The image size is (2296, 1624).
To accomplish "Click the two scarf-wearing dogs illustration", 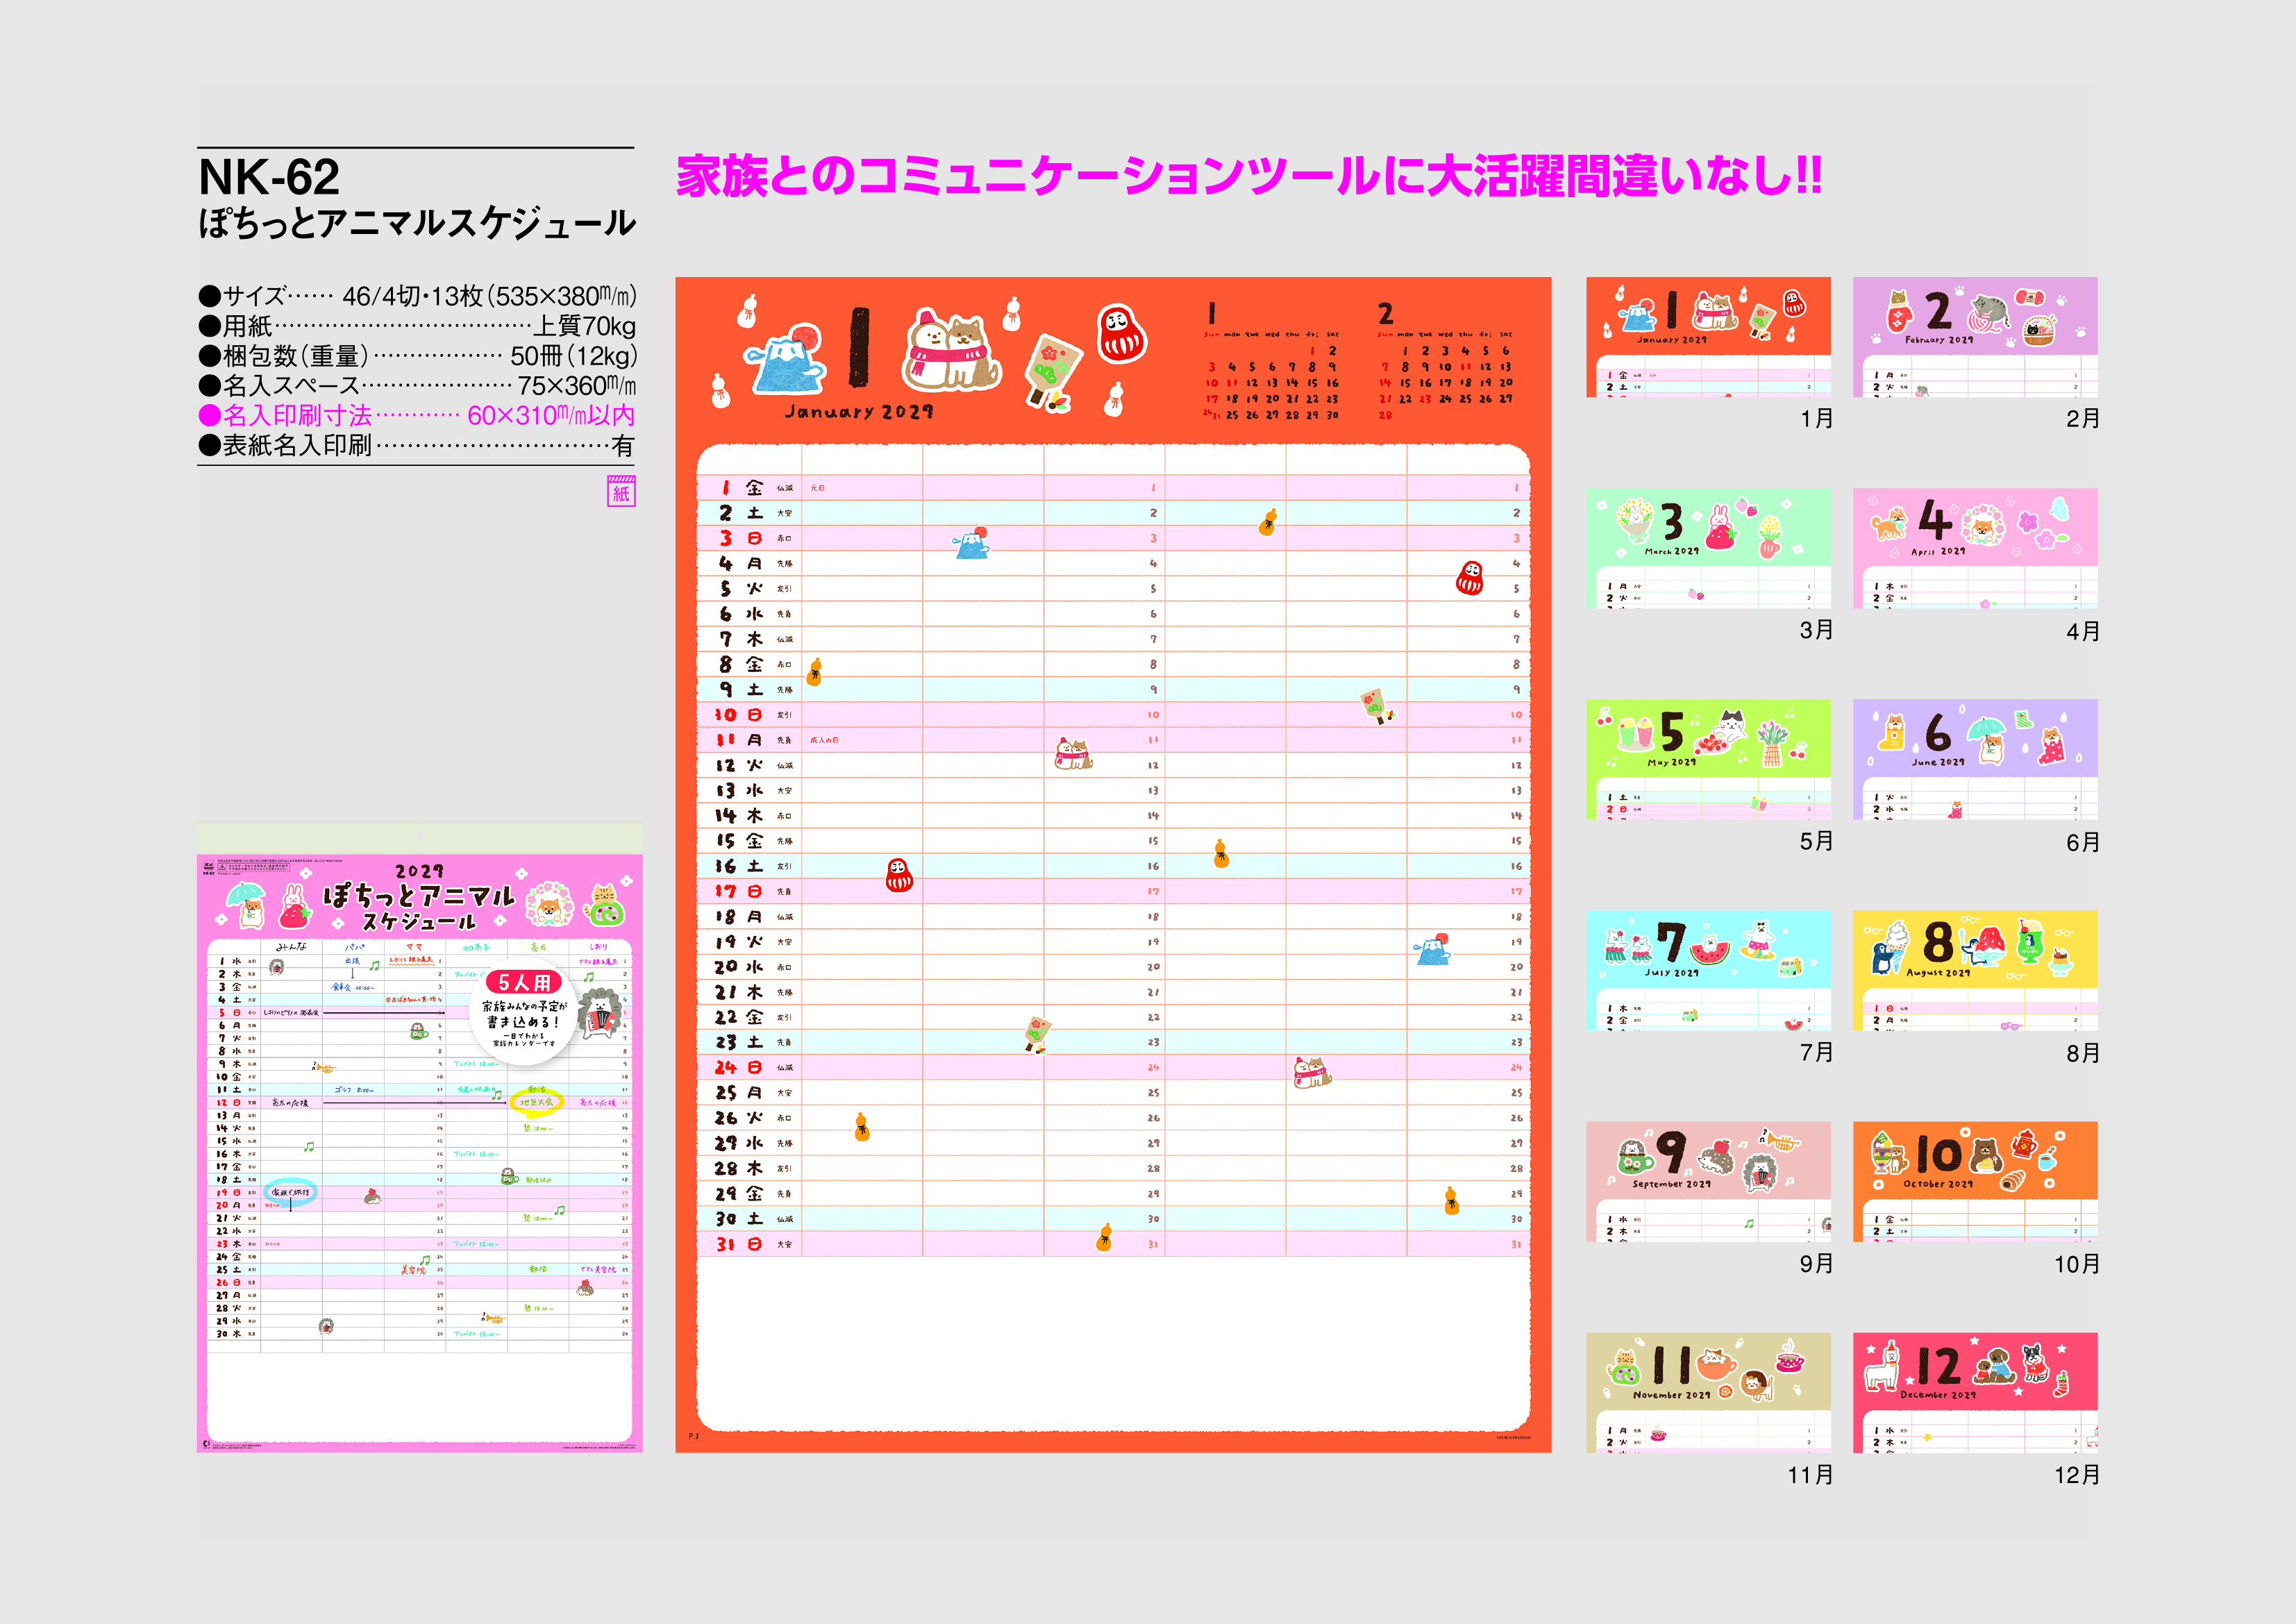I will (x=951, y=350).
